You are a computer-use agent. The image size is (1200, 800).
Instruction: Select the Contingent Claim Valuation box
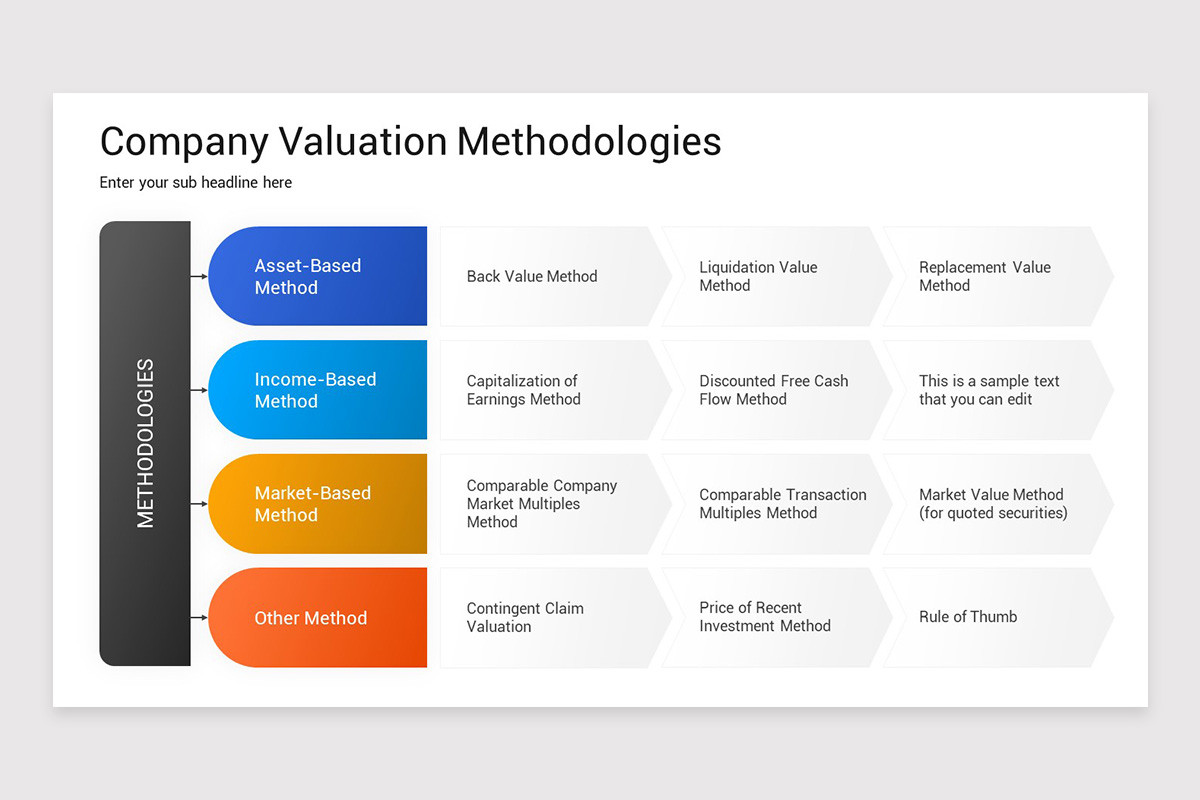pyautogui.click(x=555, y=618)
